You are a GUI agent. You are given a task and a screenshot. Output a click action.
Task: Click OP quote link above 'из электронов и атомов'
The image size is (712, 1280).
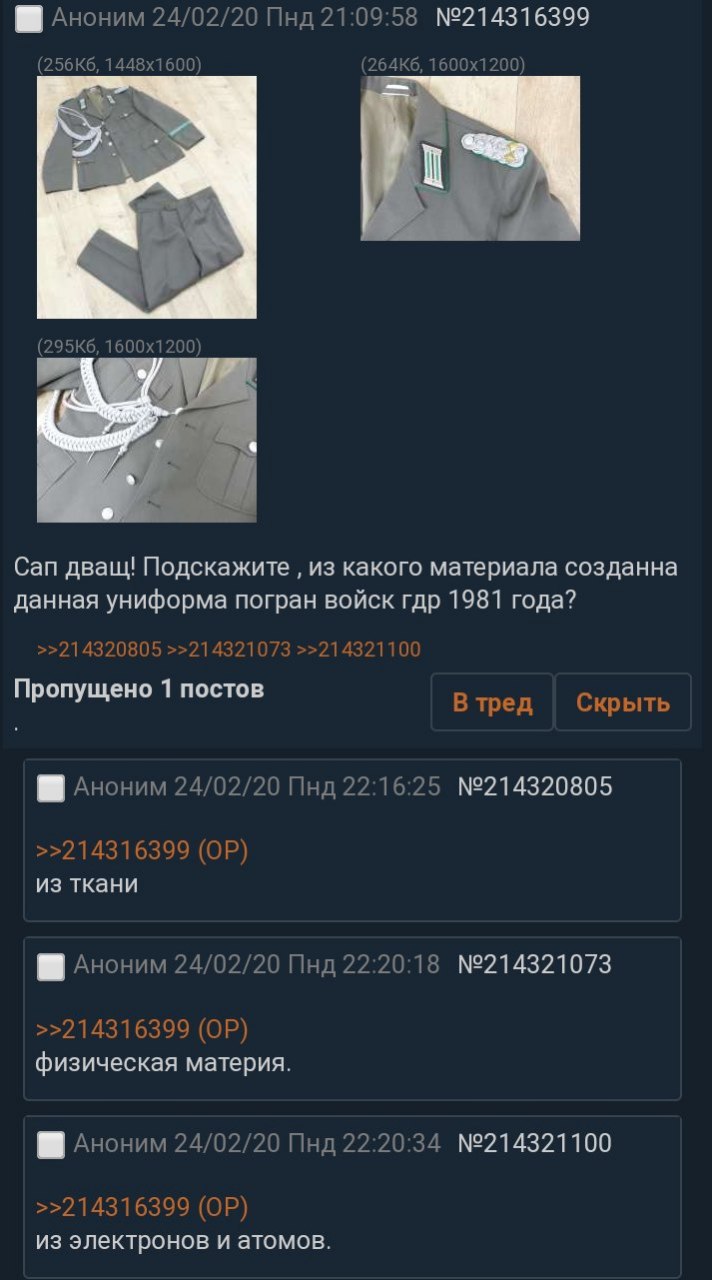(142, 1206)
